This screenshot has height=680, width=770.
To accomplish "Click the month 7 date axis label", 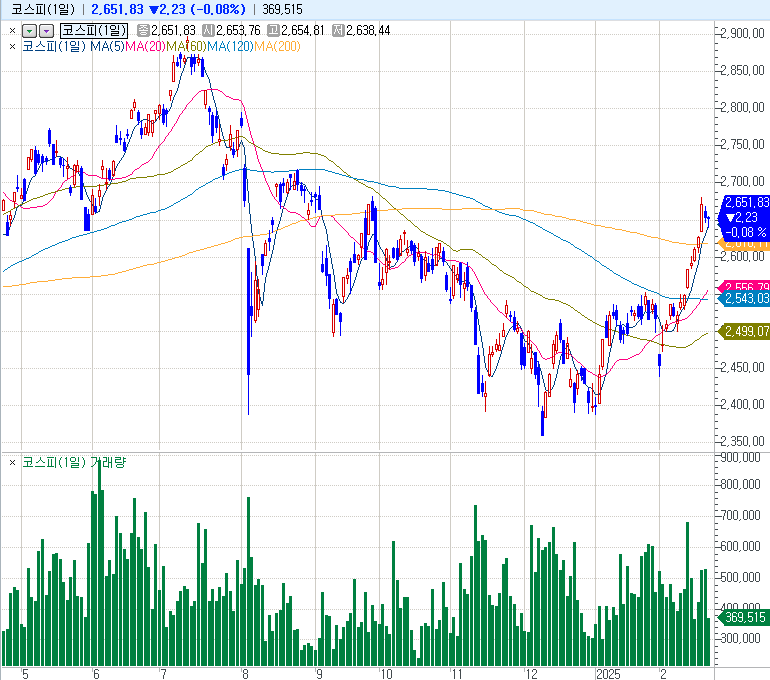I will click(x=163, y=674).
